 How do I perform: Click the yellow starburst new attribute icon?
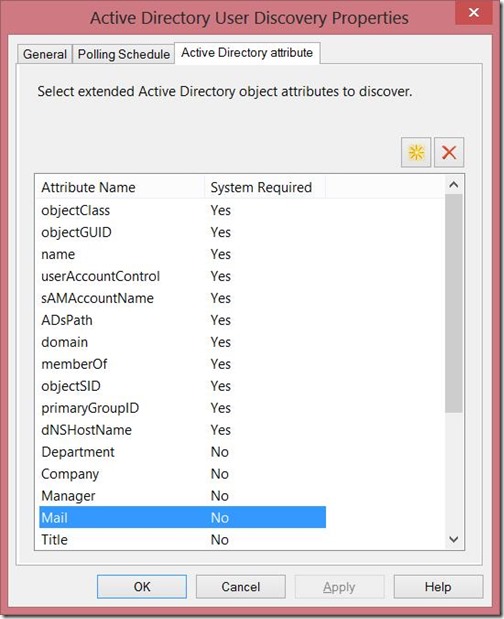tap(416, 152)
